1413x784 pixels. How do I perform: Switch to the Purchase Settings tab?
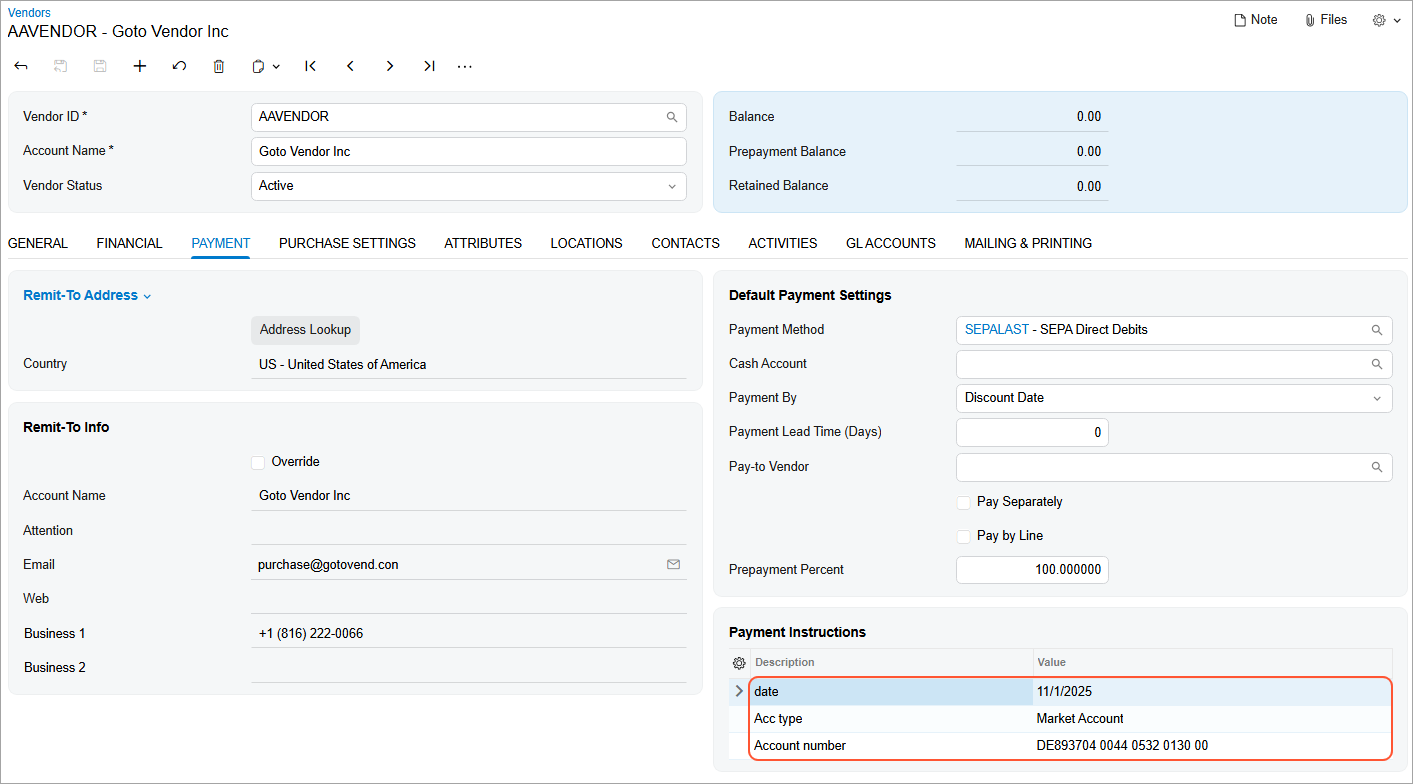tap(347, 243)
